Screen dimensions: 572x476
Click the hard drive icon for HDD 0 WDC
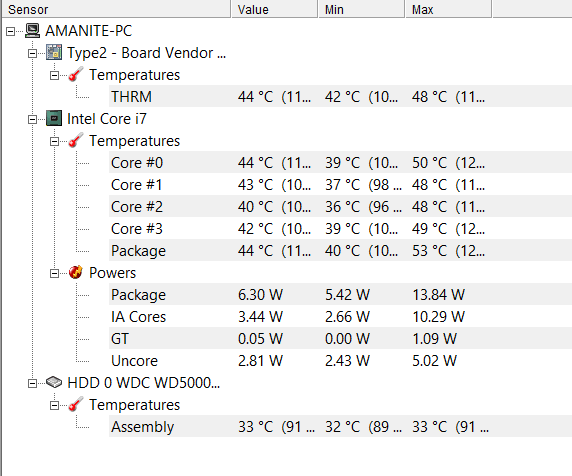pos(54,383)
